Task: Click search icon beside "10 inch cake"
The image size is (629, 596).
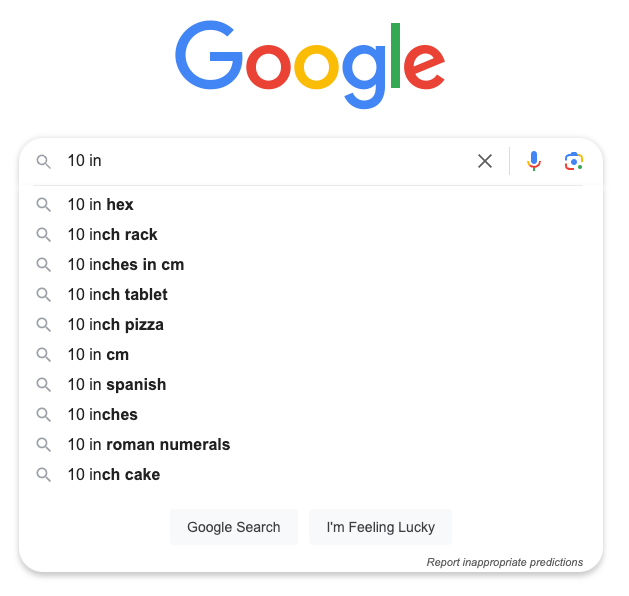Action: [44, 475]
